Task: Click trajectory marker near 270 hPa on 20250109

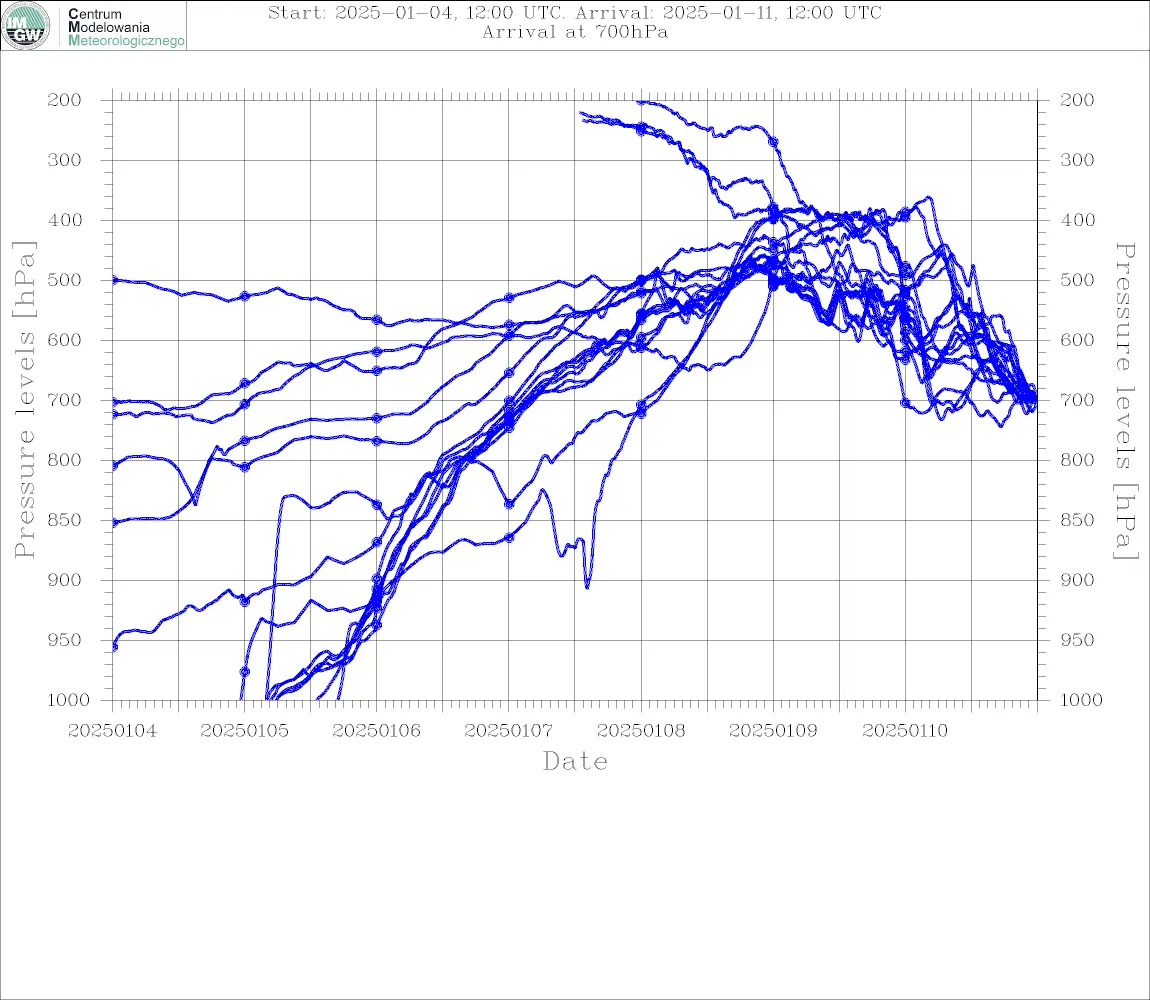Action: (x=773, y=142)
